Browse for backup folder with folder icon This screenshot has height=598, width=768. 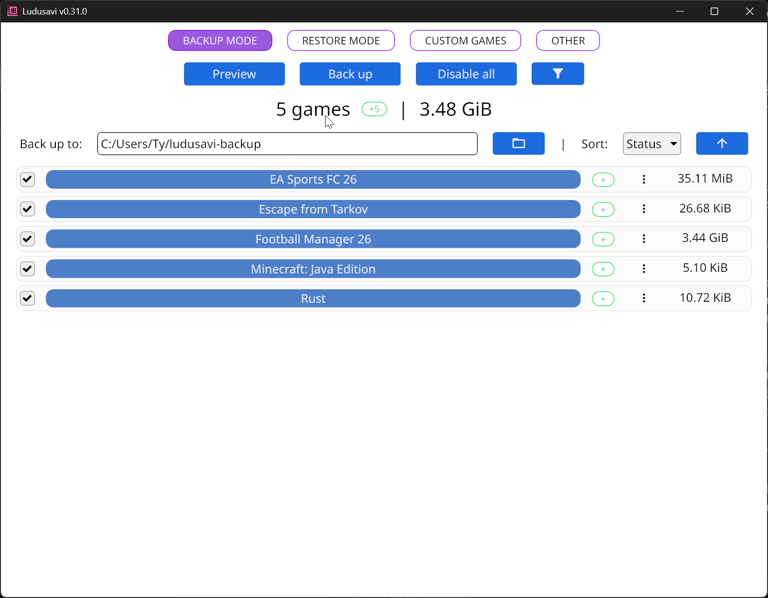click(518, 144)
